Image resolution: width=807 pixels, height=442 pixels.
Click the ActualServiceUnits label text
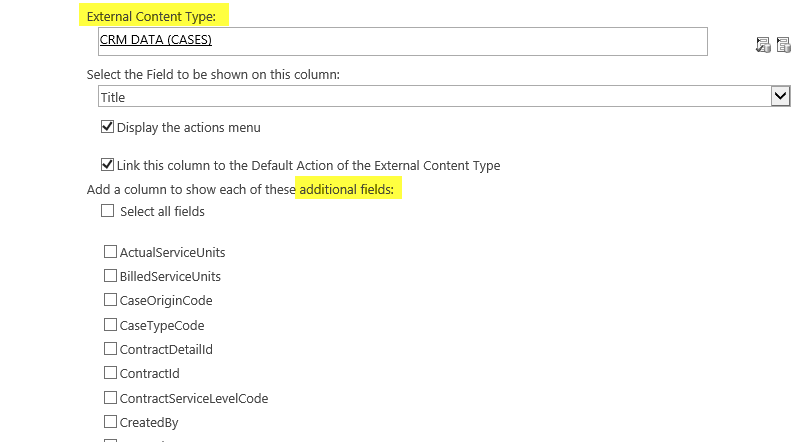pyautogui.click(x=172, y=253)
